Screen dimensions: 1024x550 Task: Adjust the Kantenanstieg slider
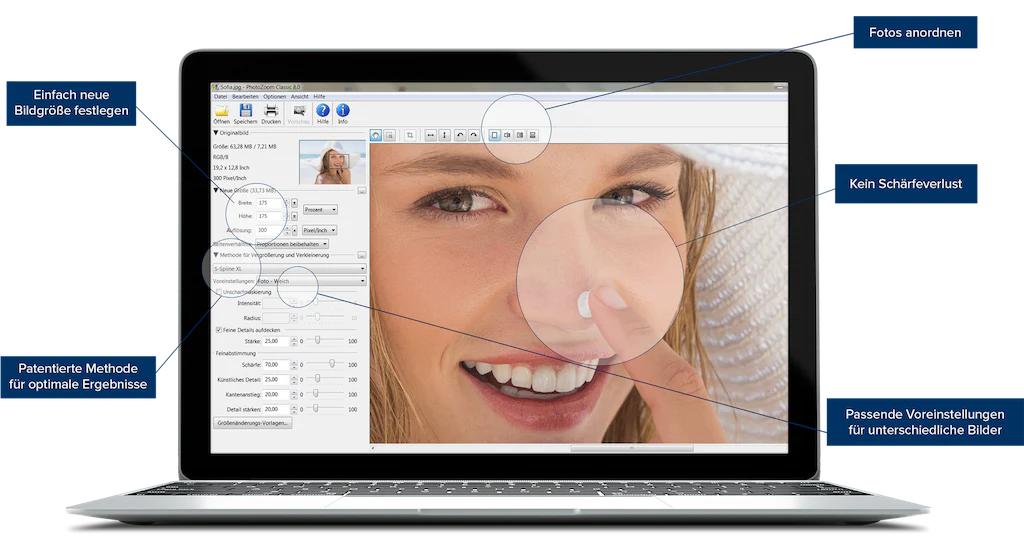315,394
